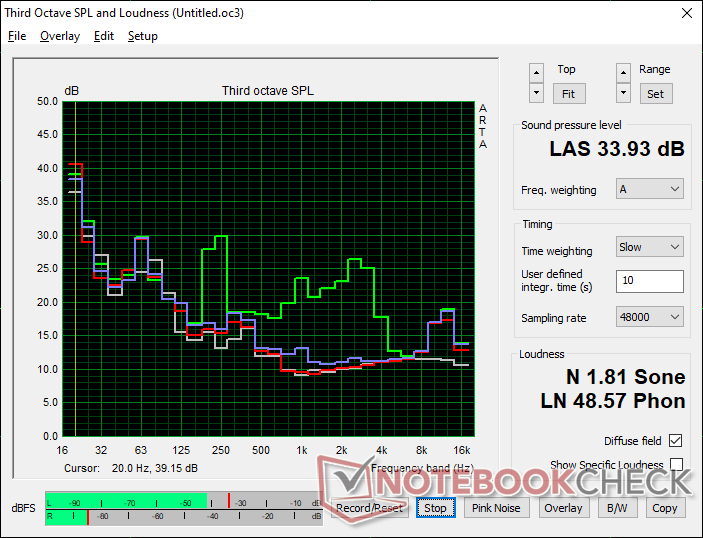Click the Top down arrow
The image size is (703, 538).
[536, 93]
